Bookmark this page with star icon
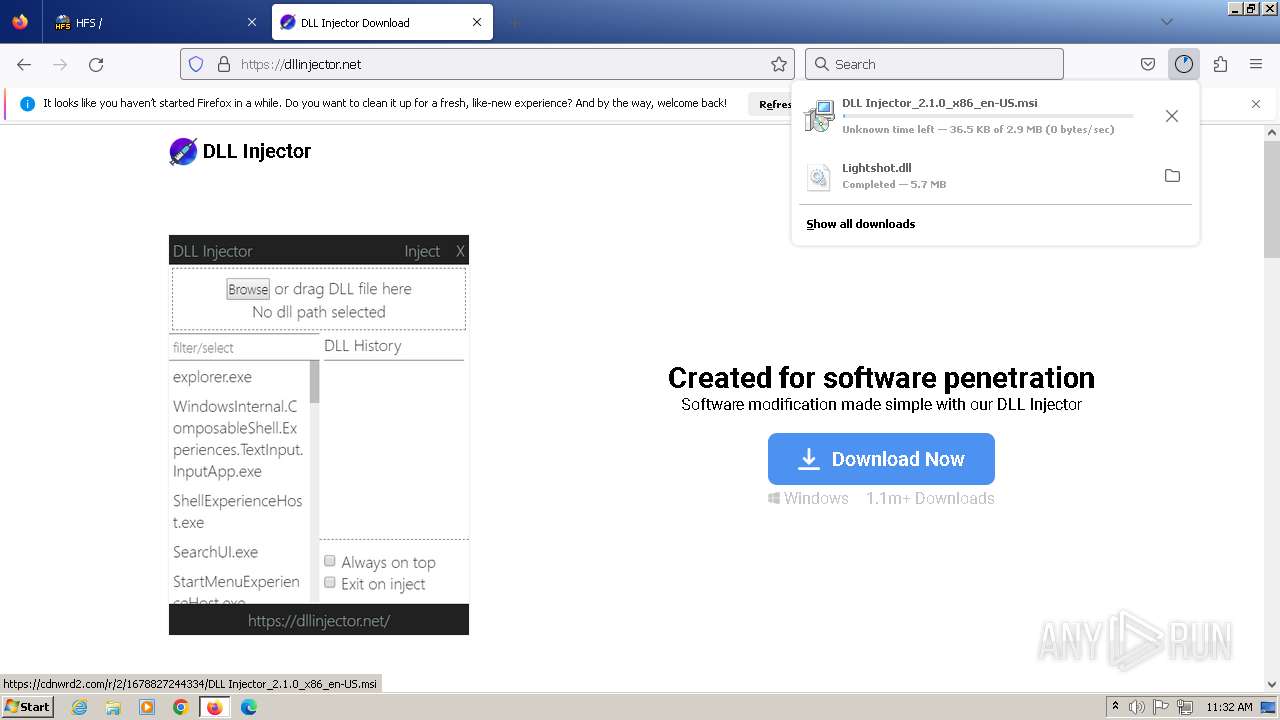1280x720 pixels. coord(779,64)
